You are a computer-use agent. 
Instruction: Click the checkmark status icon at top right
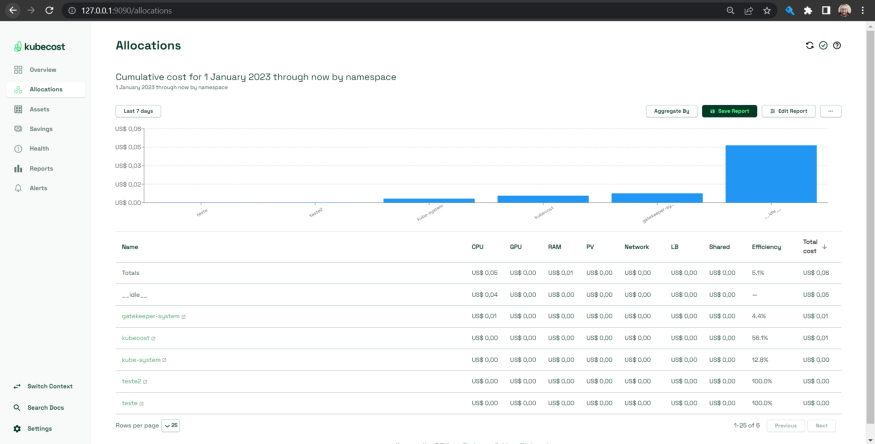(x=823, y=45)
